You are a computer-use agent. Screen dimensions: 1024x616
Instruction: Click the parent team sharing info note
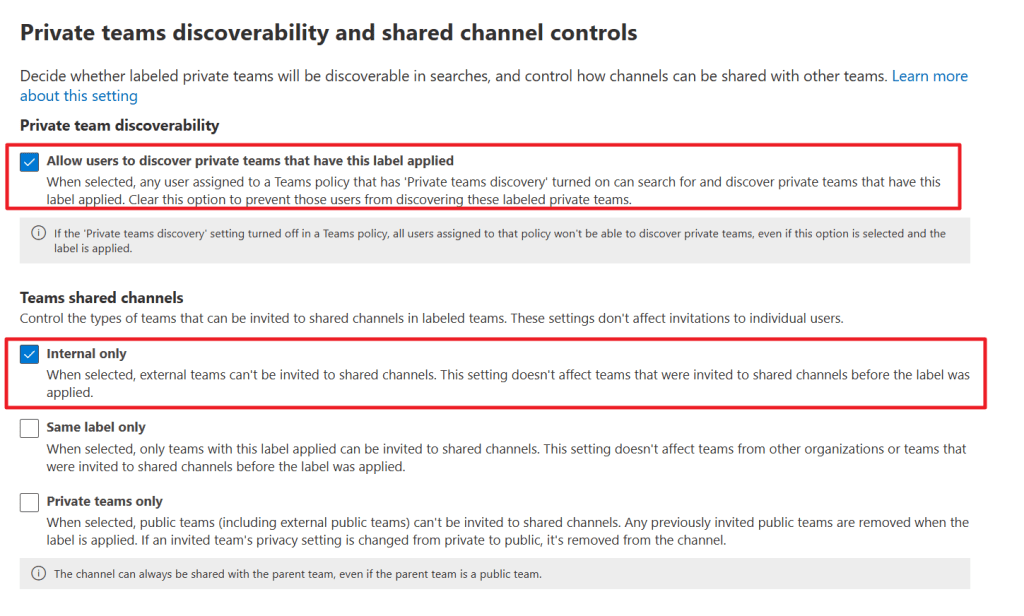494,574
